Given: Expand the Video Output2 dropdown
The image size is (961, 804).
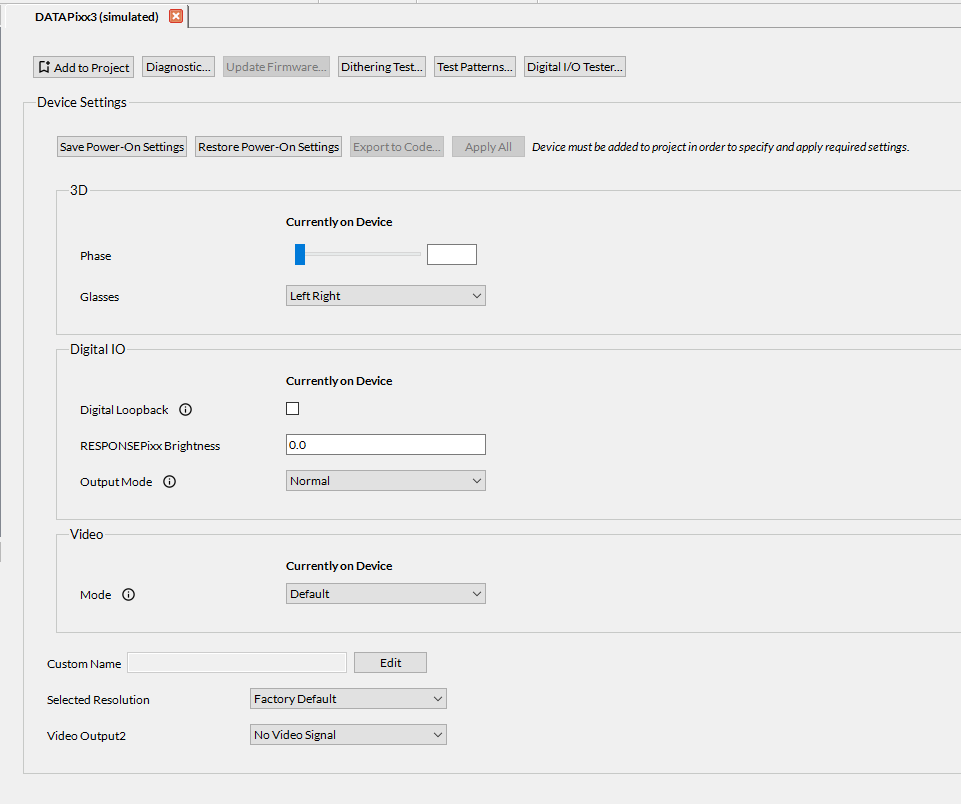Looking at the screenshot, I should (x=347, y=735).
